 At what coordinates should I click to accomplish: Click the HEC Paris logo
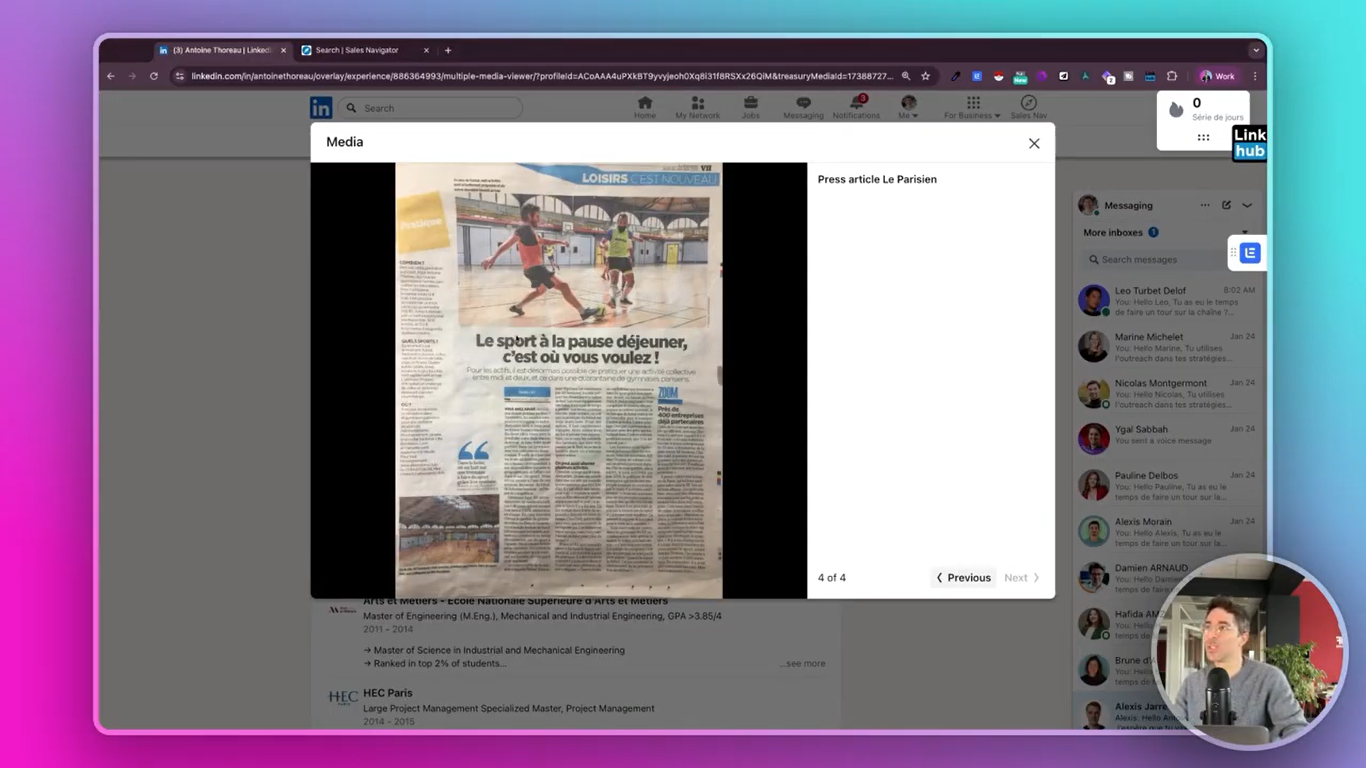[342, 697]
